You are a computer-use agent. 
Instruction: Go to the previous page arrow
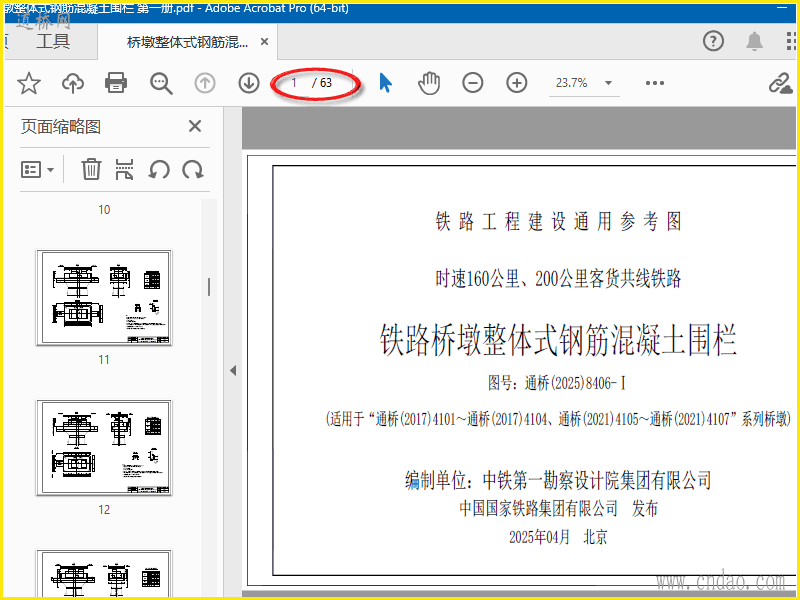(205, 83)
